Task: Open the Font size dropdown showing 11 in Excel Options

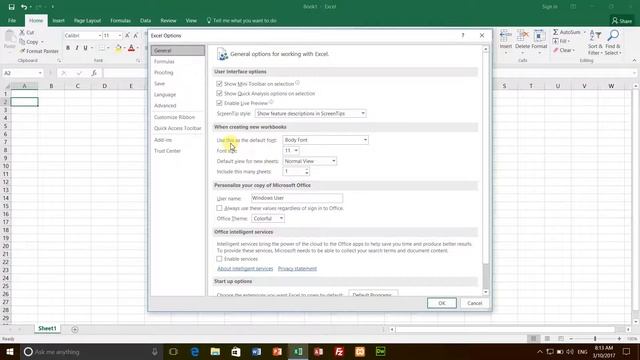Action: pos(291,151)
